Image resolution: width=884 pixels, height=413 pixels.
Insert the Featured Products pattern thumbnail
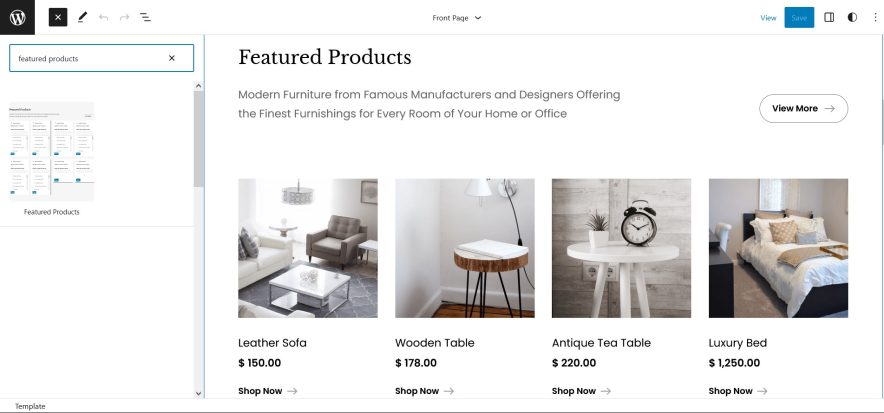52,151
